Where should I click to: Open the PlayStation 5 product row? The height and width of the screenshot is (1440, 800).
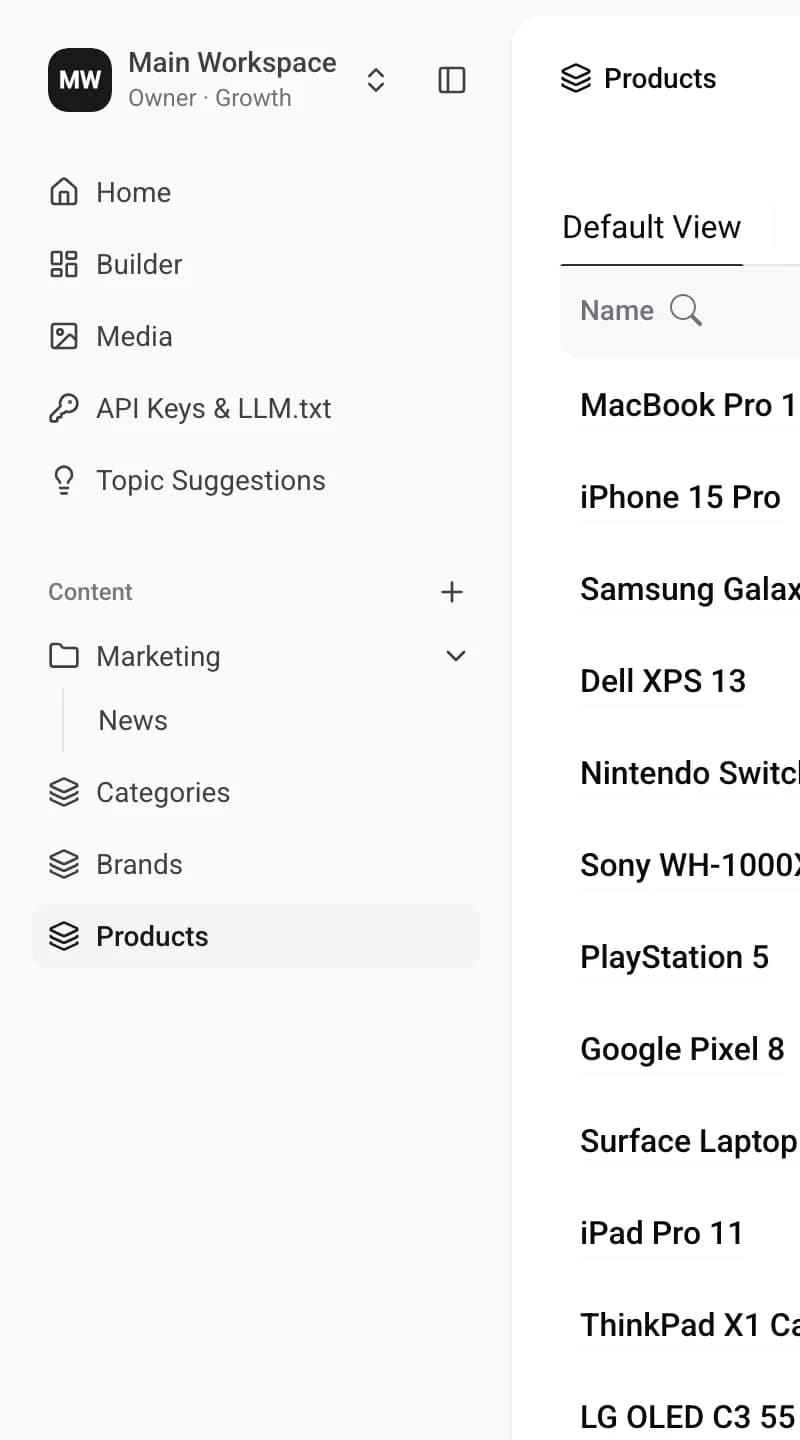click(675, 957)
